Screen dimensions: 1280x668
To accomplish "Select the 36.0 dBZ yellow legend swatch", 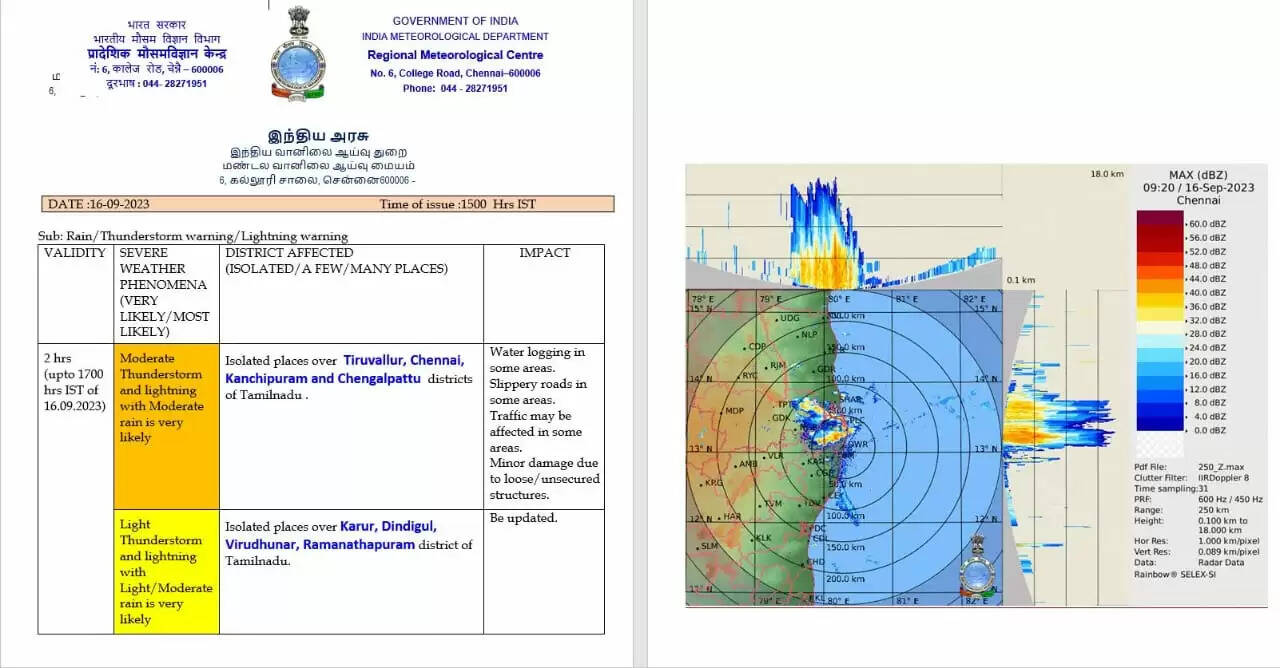I will [x=1158, y=304].
